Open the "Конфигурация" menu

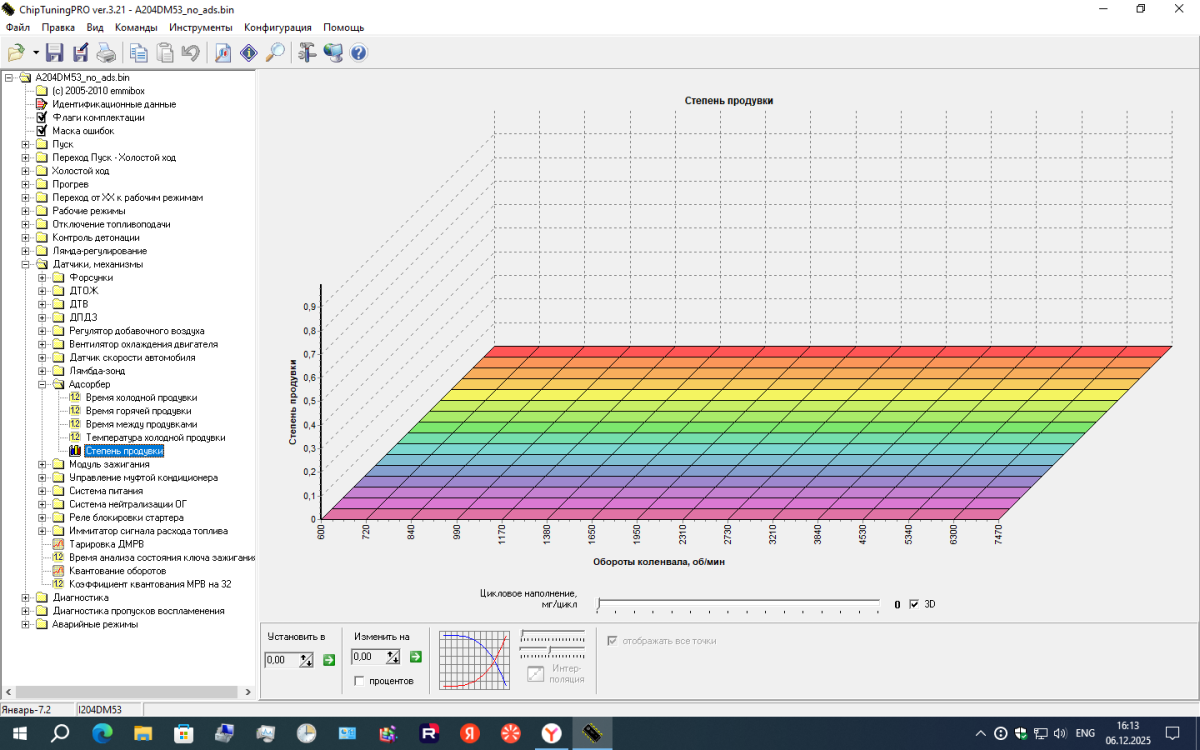tap(277, 27)
